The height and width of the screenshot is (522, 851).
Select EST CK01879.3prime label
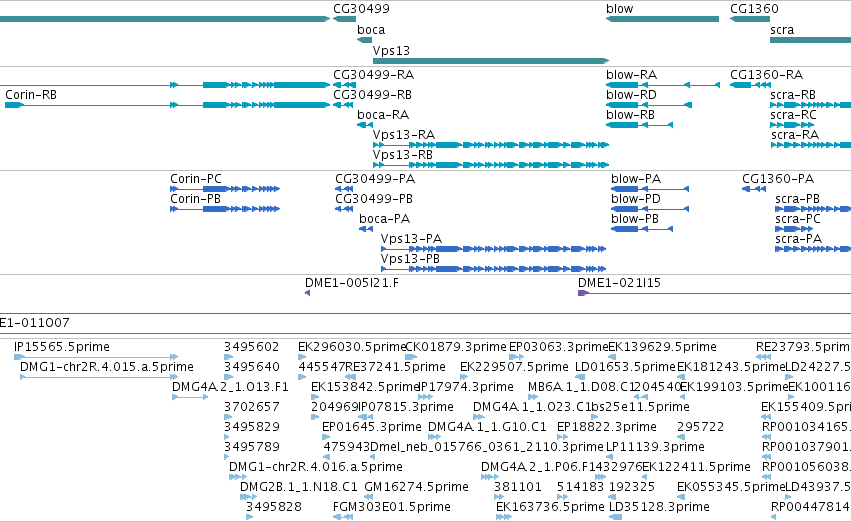[x=456, y=347]
